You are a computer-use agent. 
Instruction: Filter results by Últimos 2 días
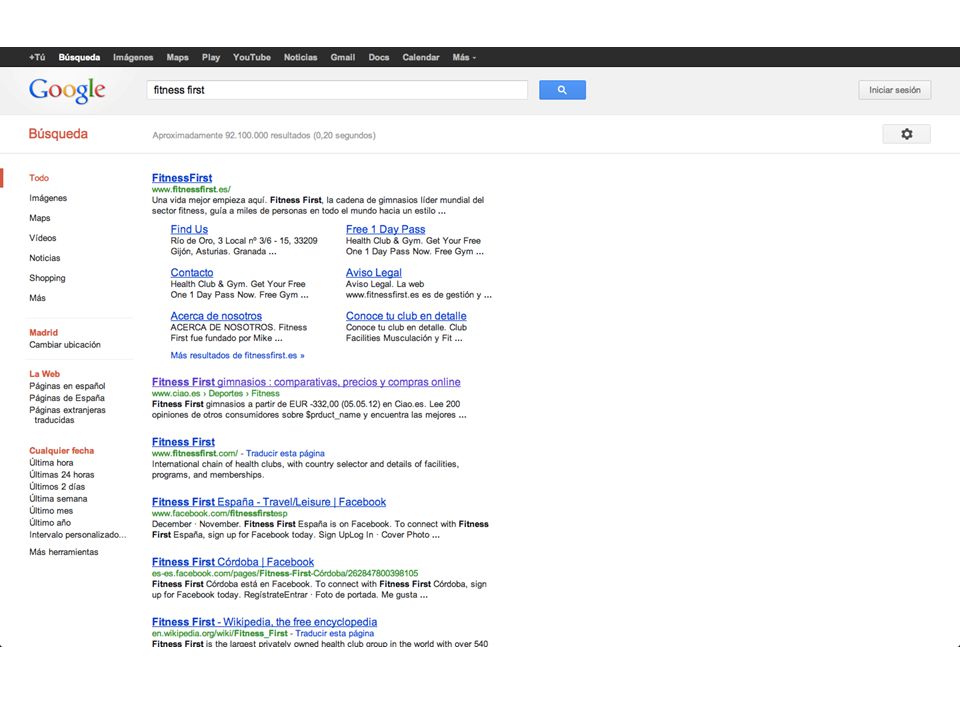[x=57, y=487]
